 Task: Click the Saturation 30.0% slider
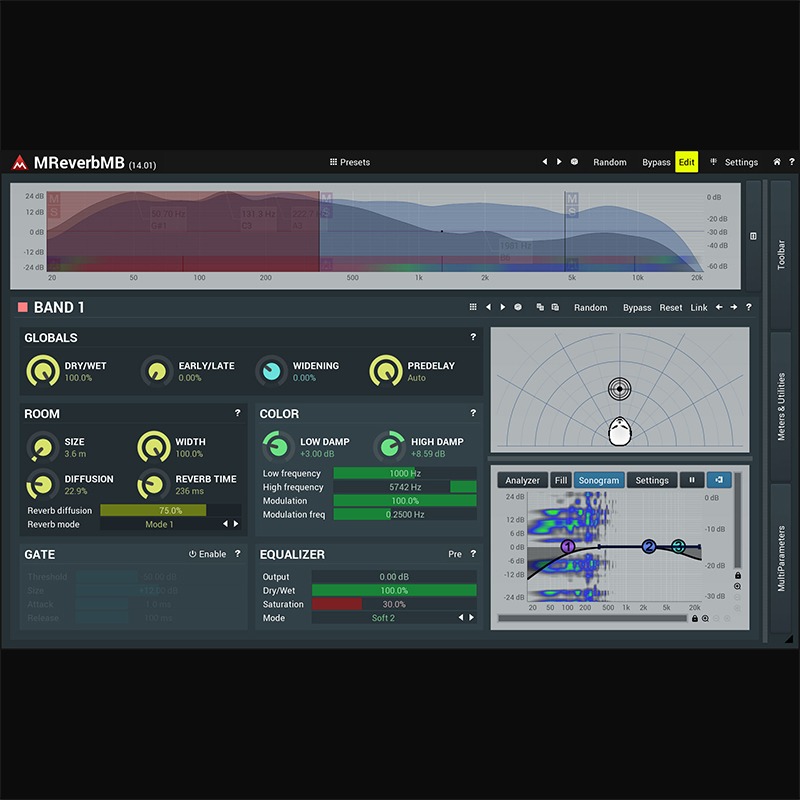(394, 604)
